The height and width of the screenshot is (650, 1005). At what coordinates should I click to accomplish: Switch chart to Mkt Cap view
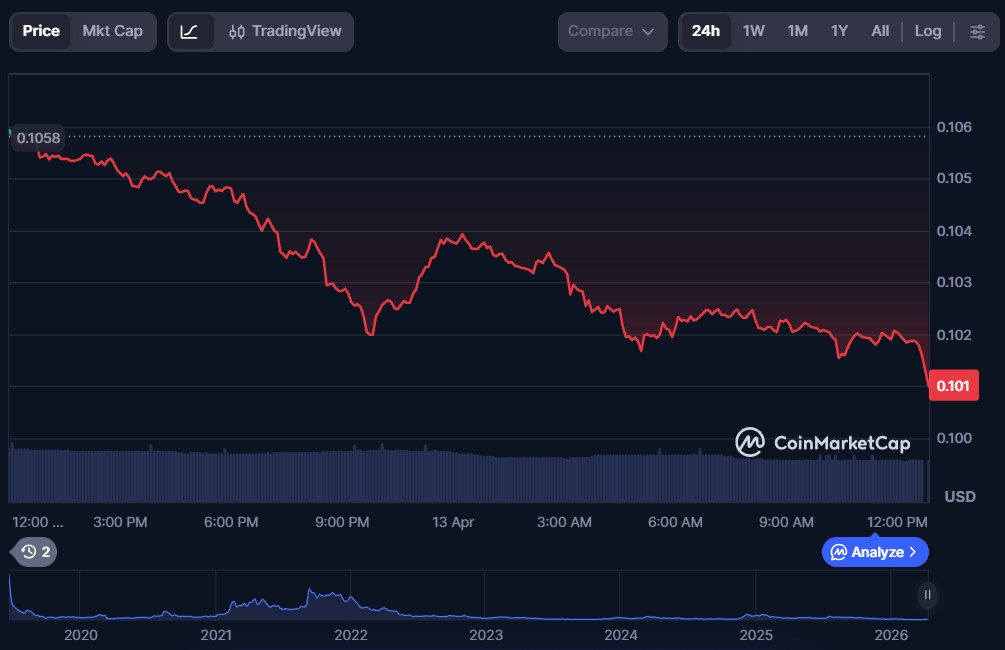(x=112, y=31)
